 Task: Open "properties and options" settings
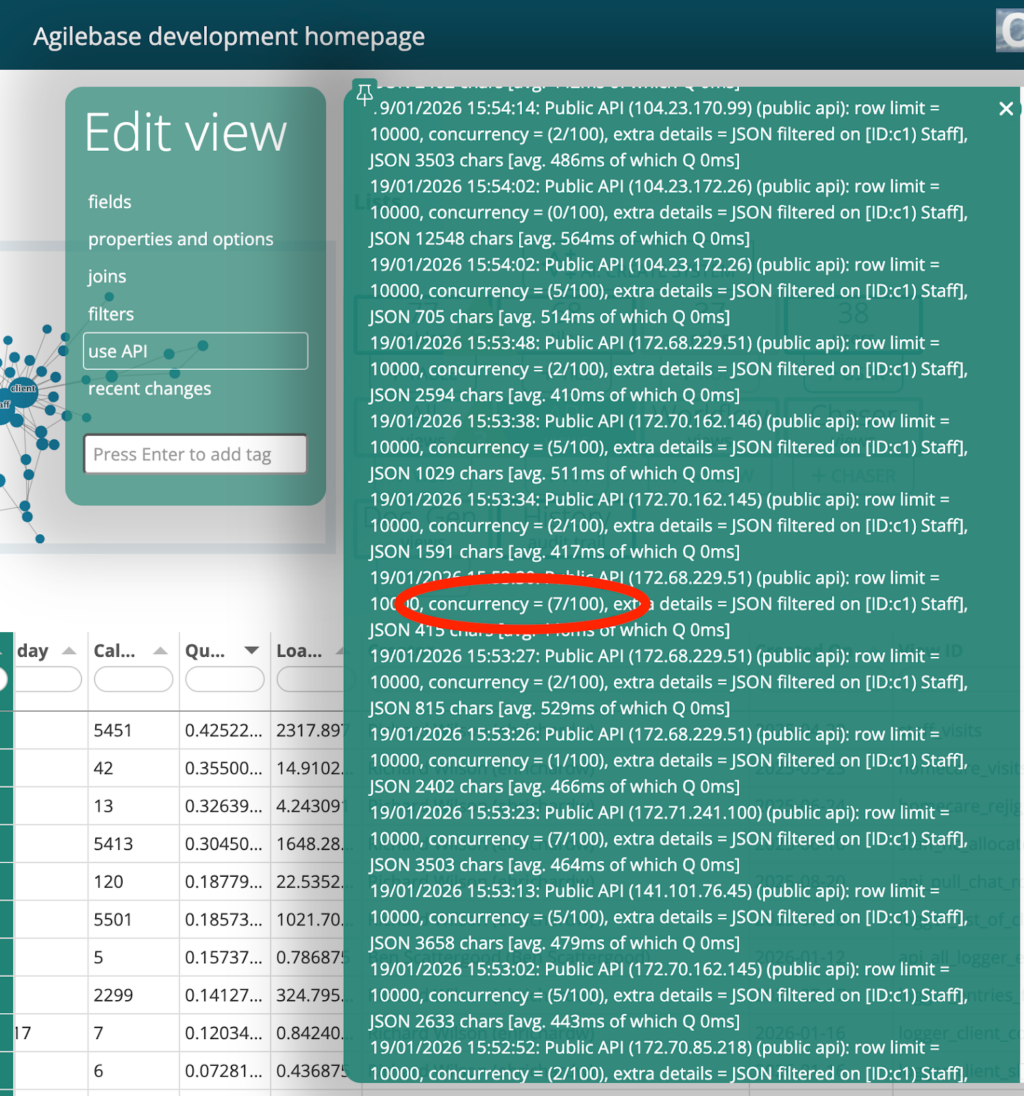click(x=181, y=239)
